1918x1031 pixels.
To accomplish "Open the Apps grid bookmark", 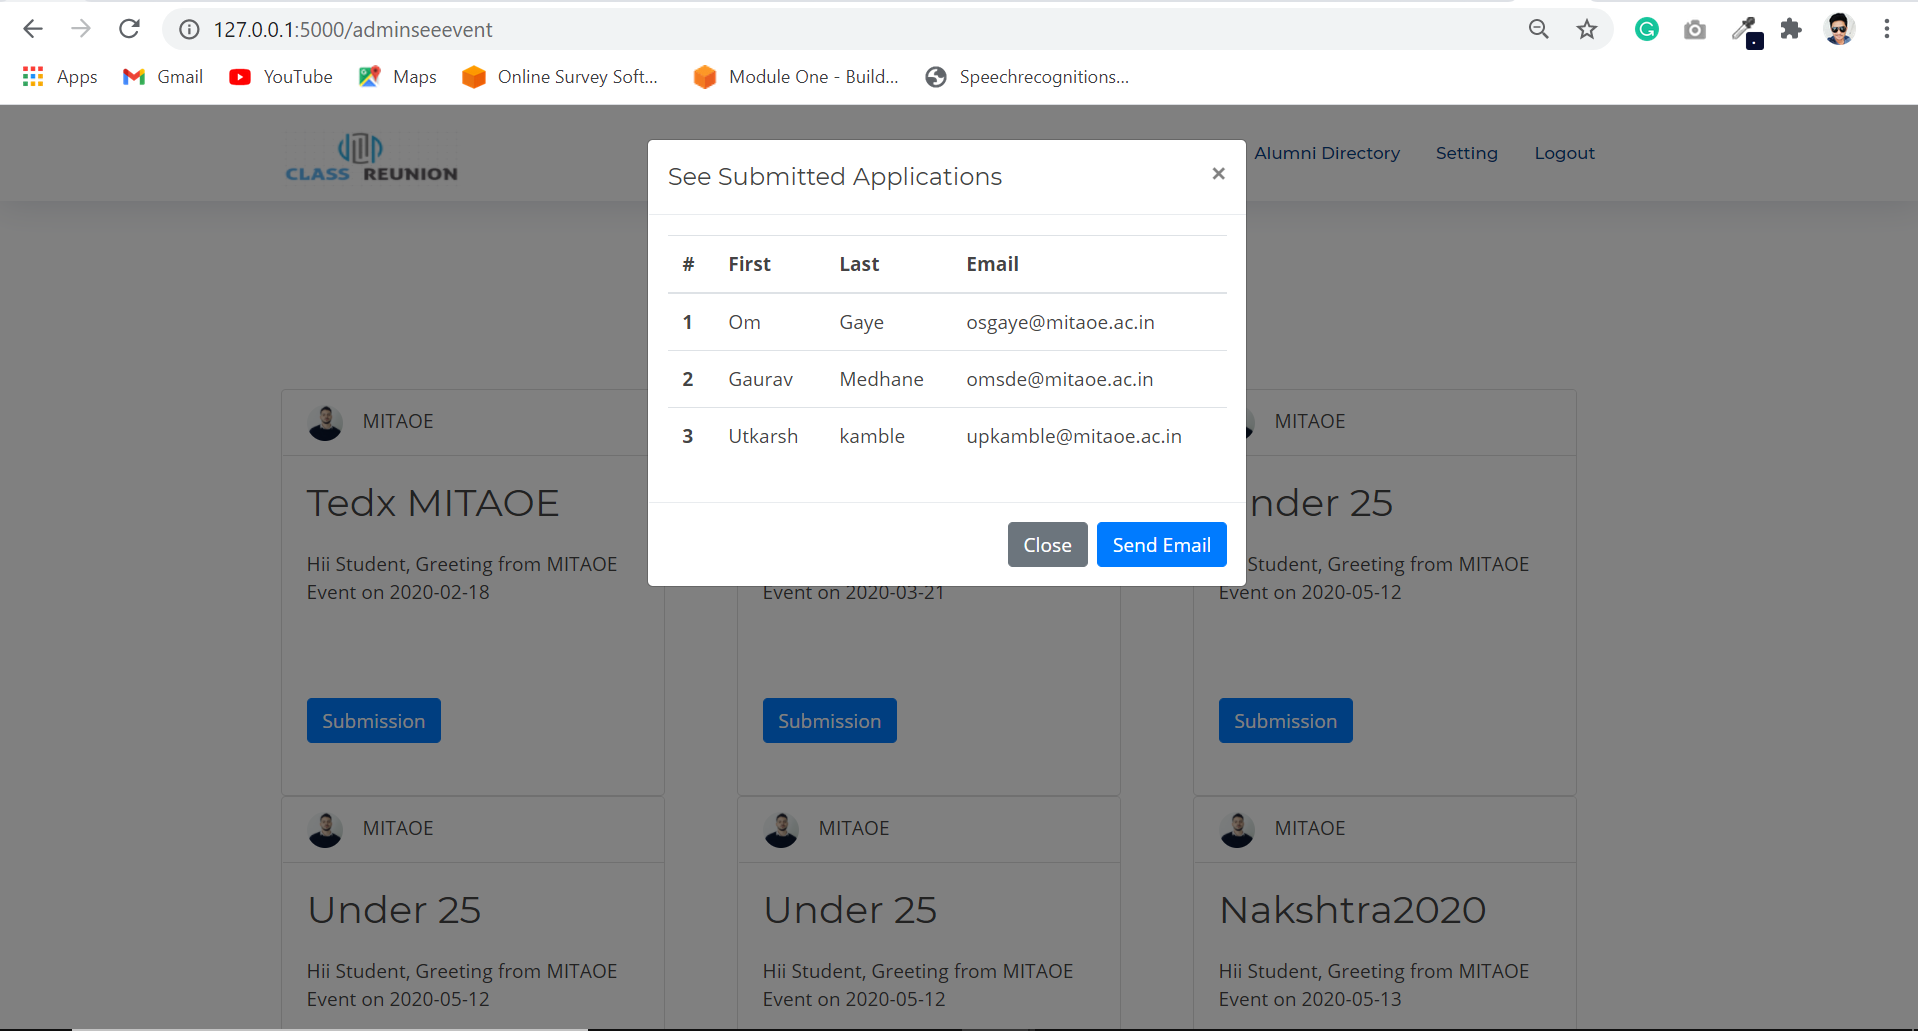I will (x=60, y=77).
